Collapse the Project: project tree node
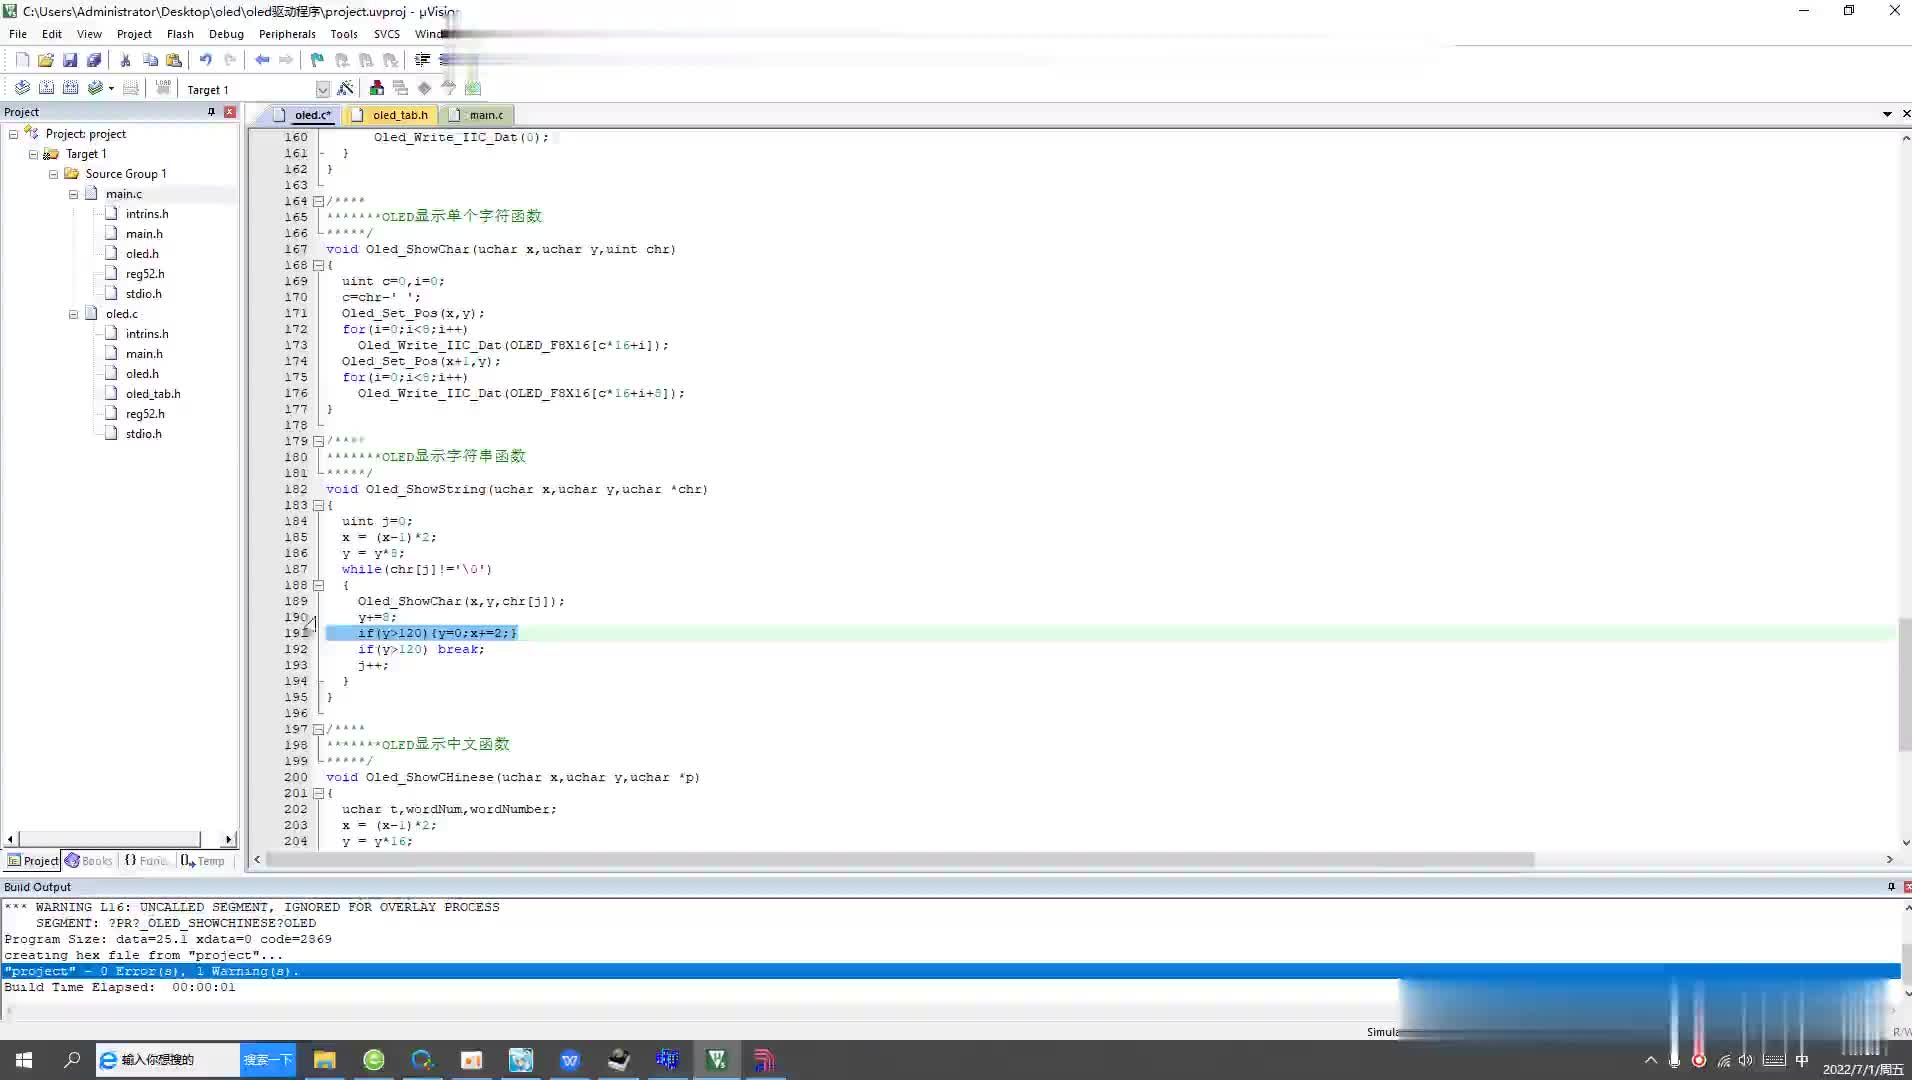1912x1080 pixels. (x=13, y=134)
